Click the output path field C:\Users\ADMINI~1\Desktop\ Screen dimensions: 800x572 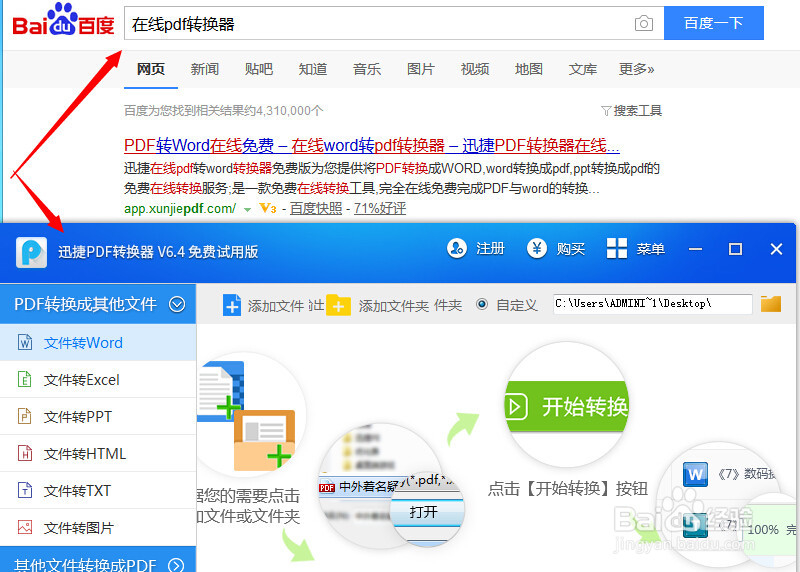coord(653,304)
